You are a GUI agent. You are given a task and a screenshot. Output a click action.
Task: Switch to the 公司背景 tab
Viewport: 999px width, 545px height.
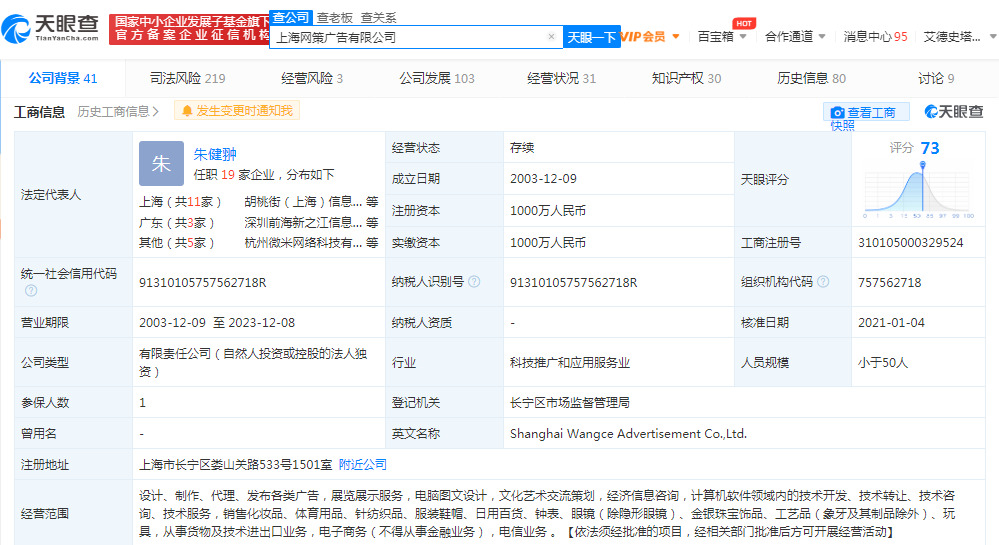[62, 78]
